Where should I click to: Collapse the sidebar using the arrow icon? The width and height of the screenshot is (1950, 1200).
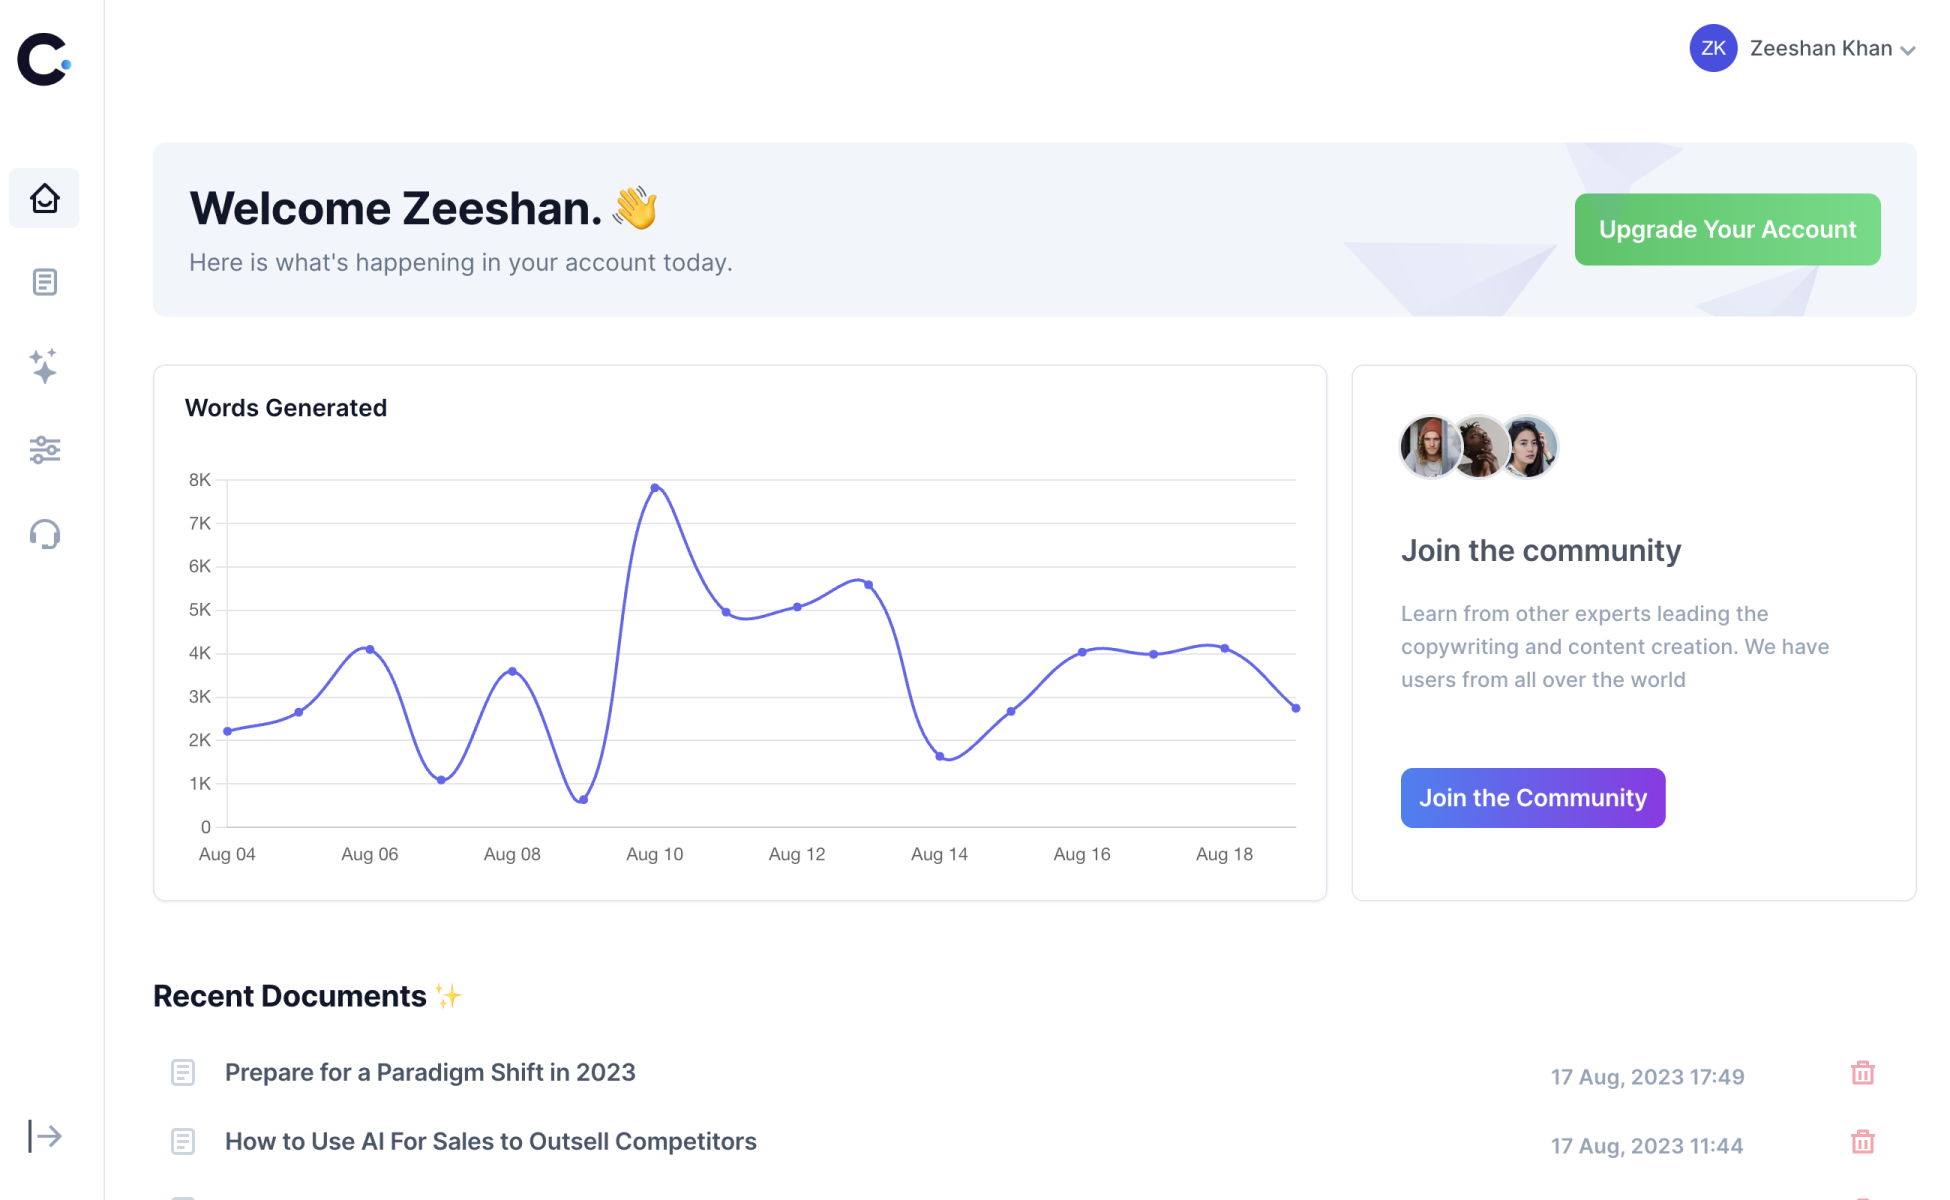click(44, 1136)
